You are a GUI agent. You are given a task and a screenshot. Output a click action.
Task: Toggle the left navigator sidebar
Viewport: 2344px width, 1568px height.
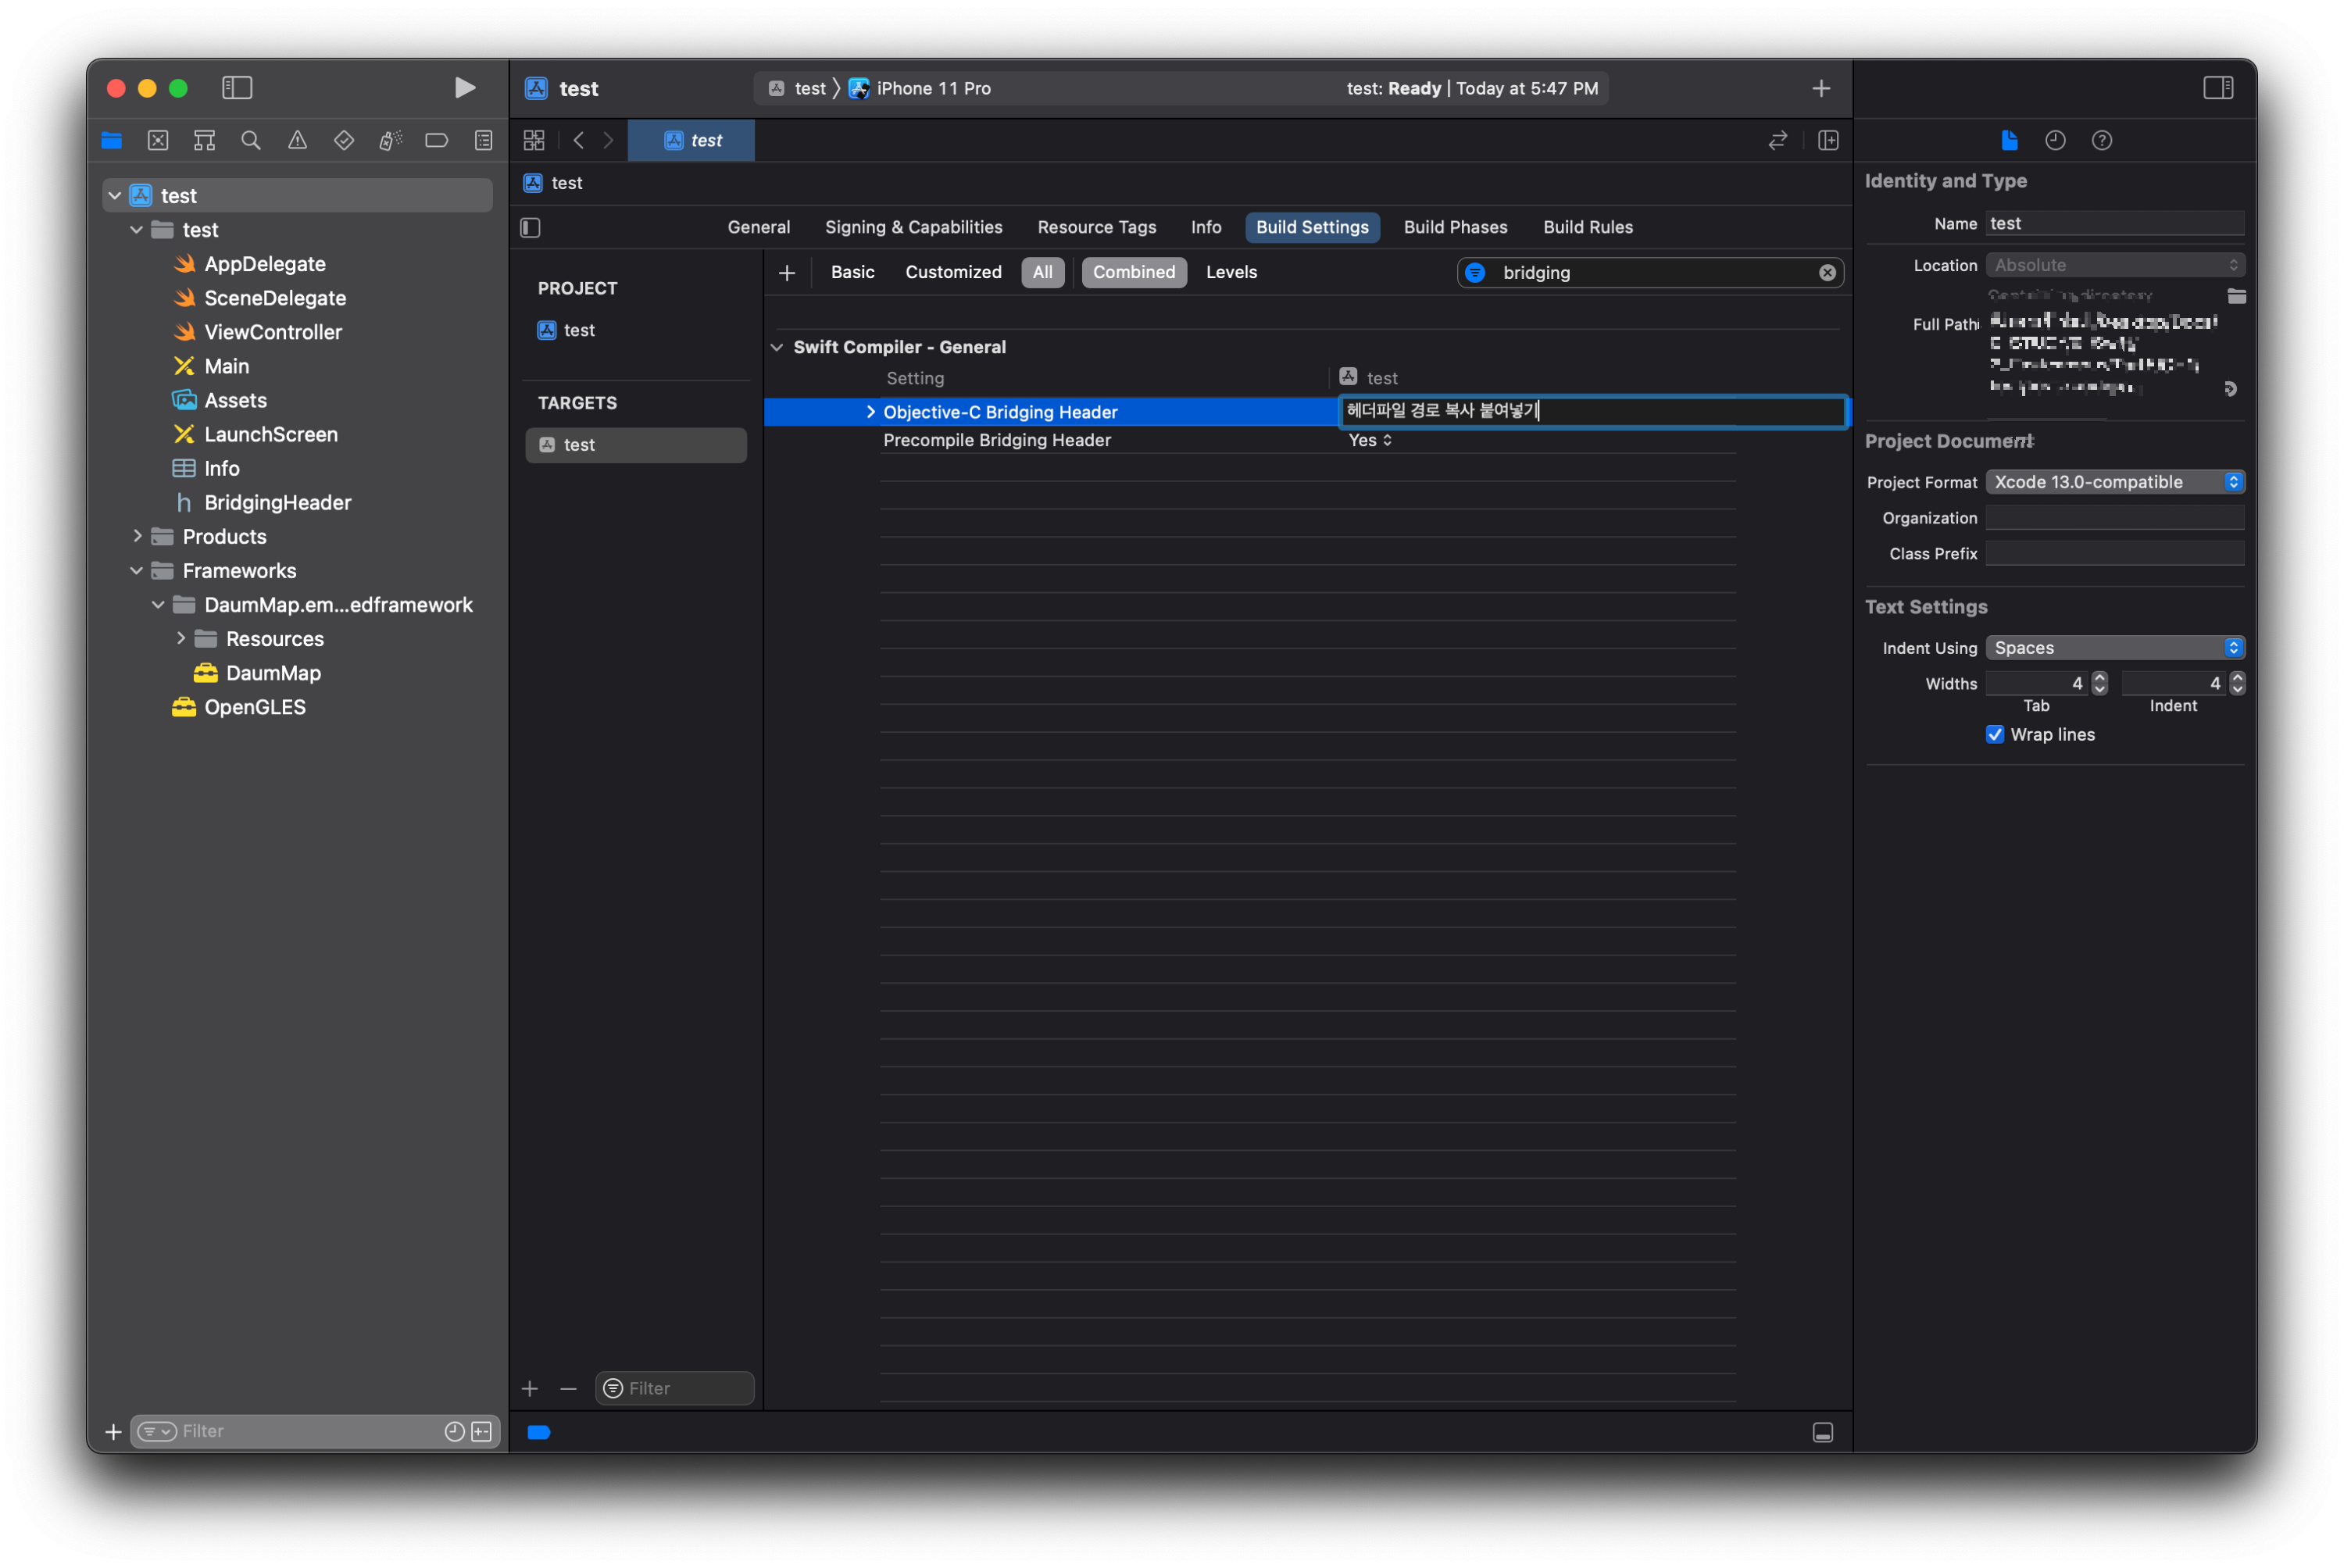click(237, 88)
